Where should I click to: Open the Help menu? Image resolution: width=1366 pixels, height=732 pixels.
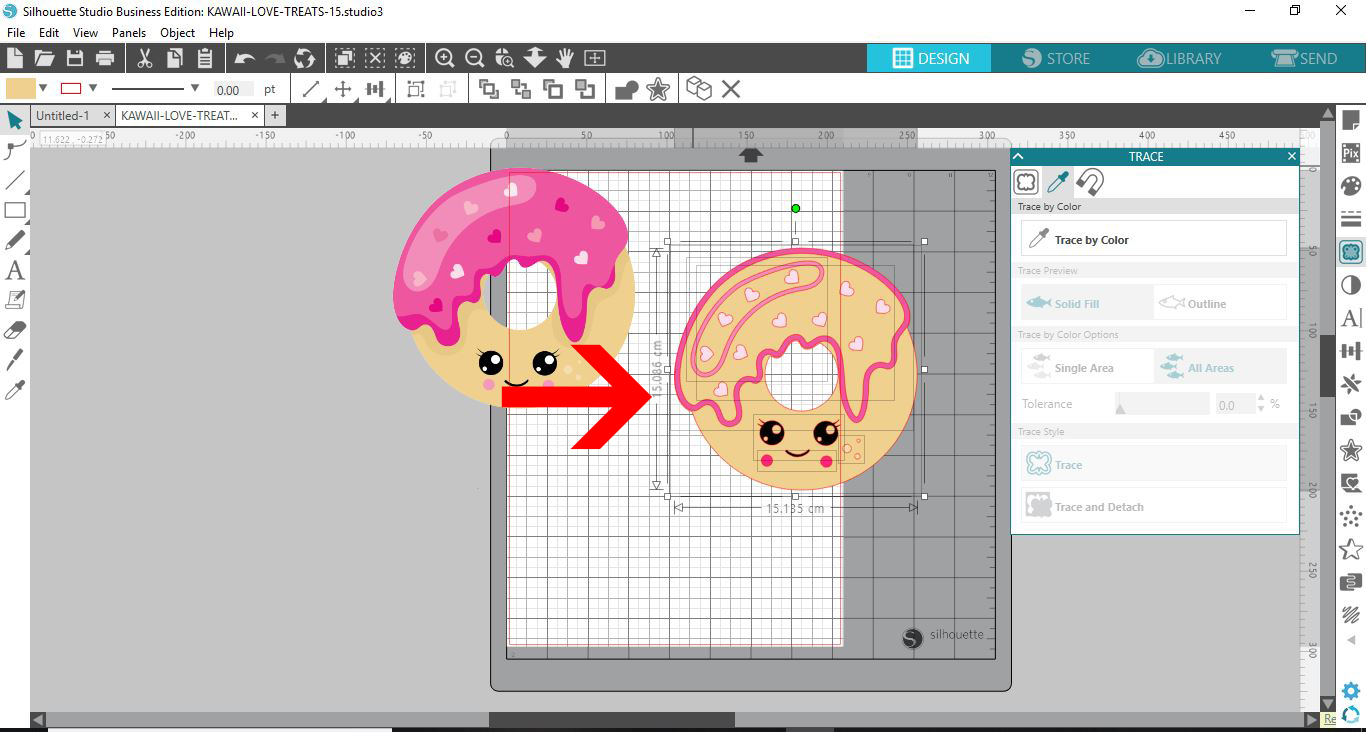click(221, 33)
